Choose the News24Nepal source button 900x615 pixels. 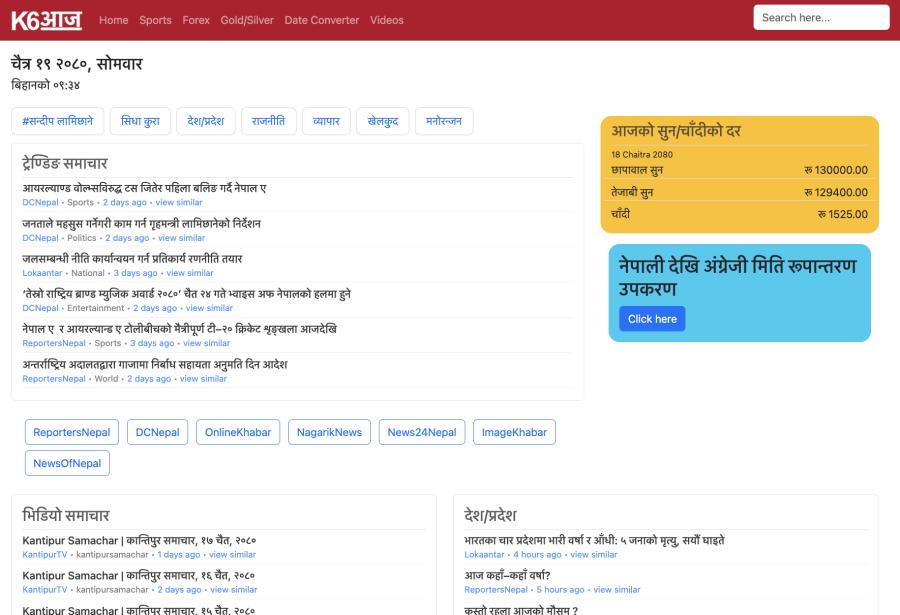point(422,432)
